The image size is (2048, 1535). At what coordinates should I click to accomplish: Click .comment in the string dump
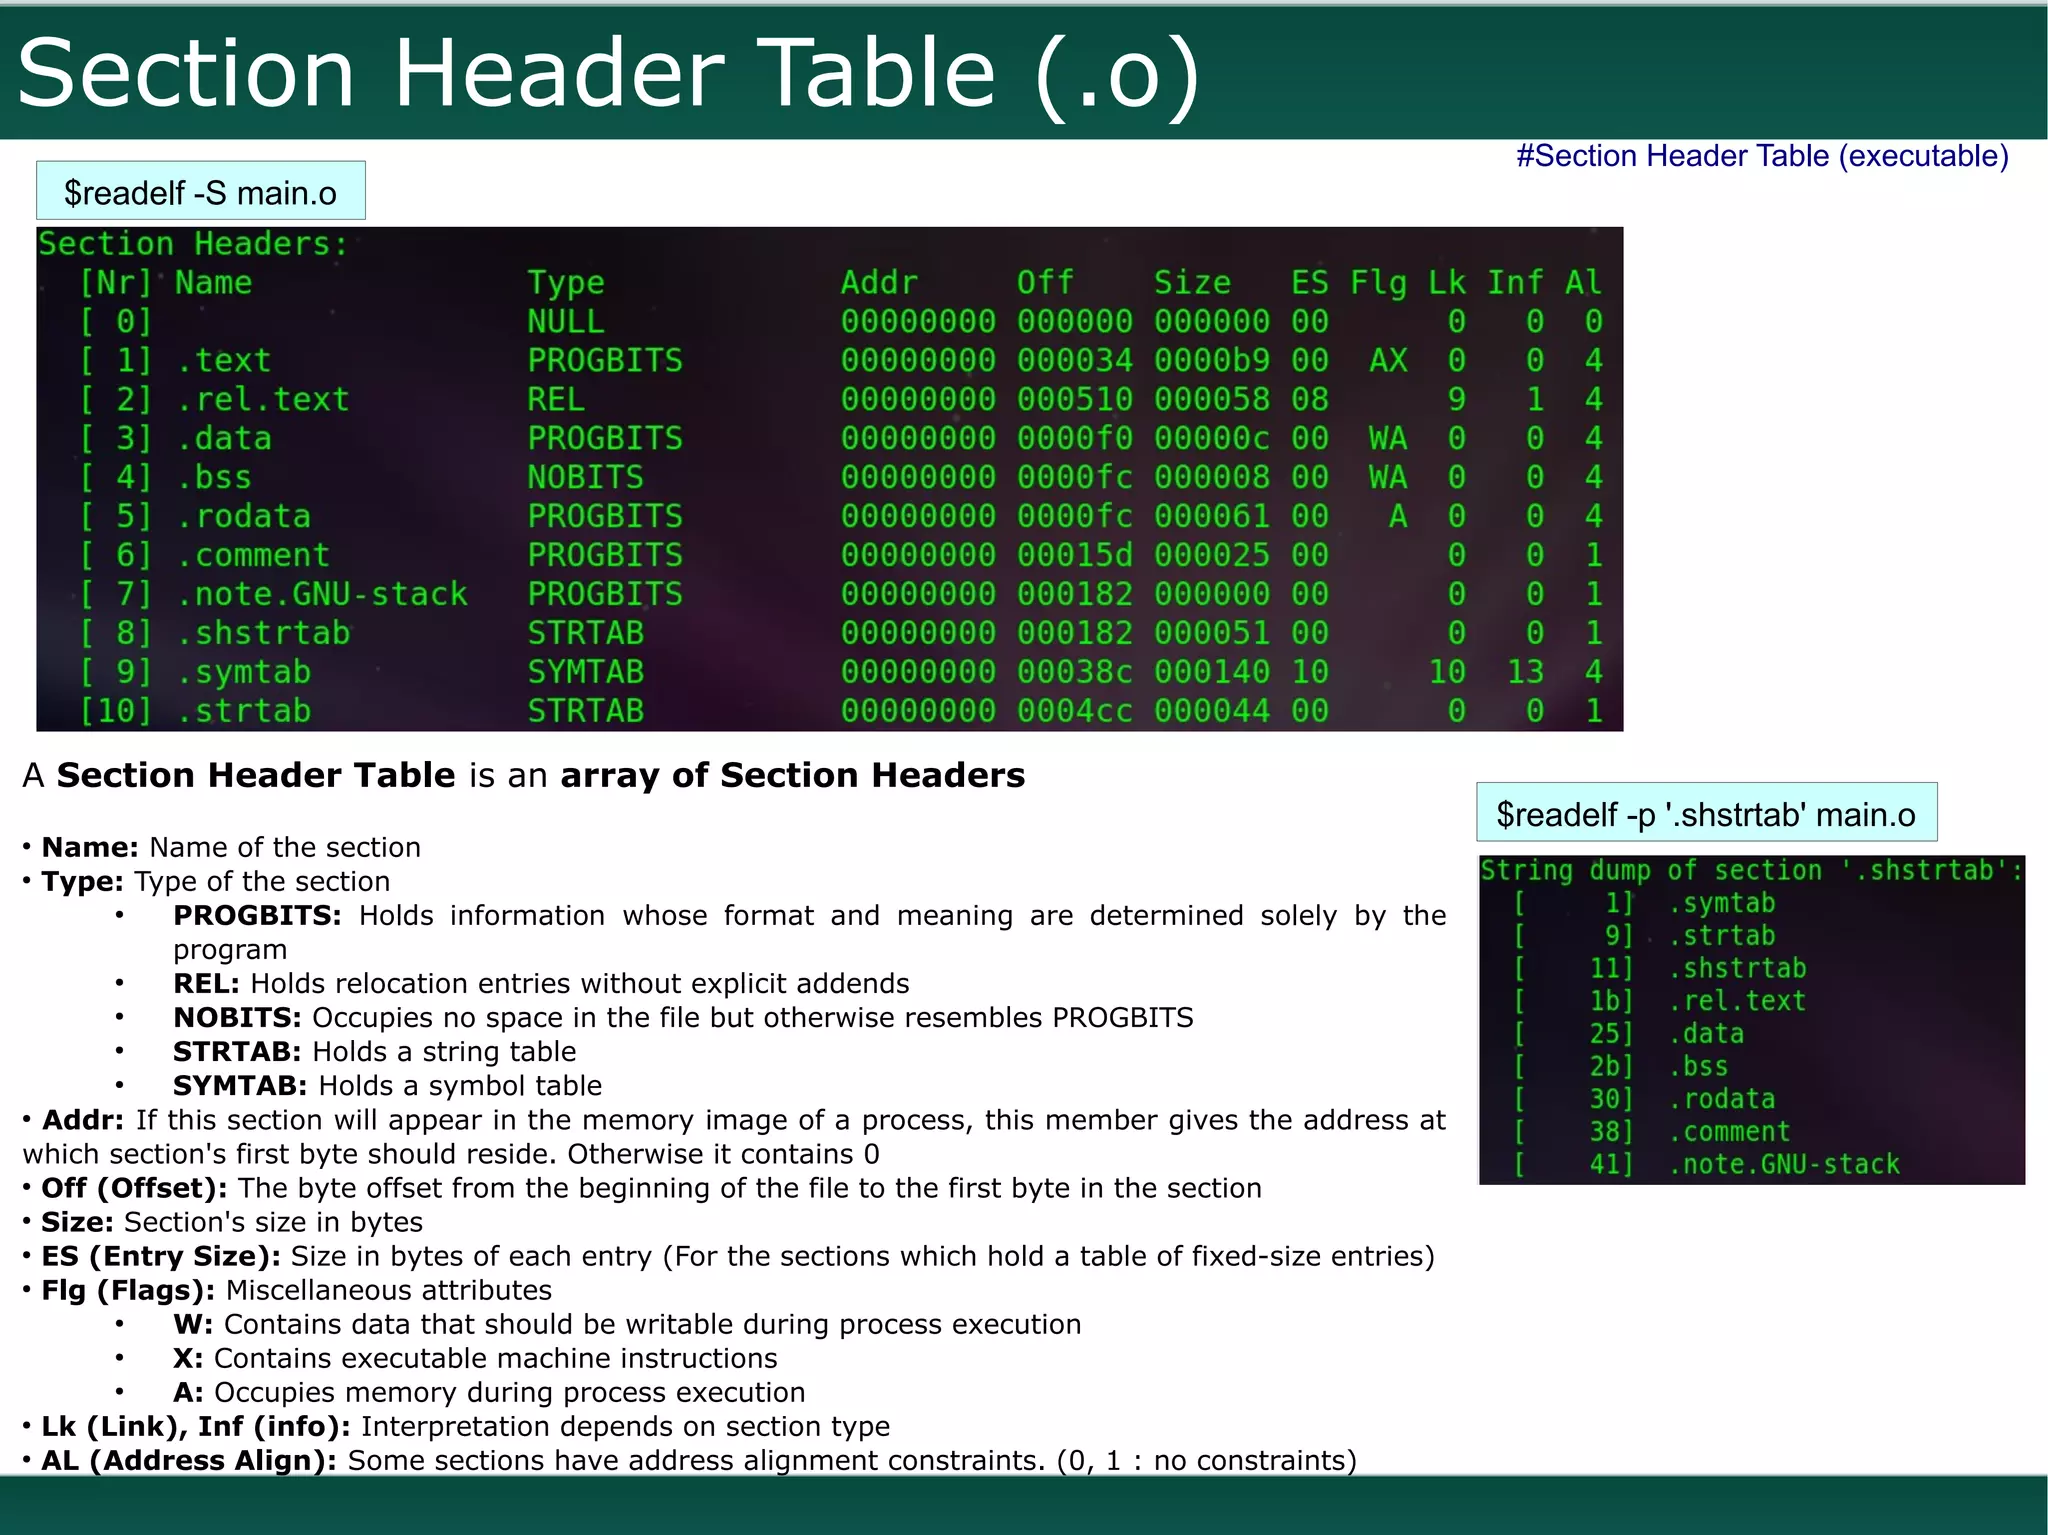pyautogui.click(x=1729, y=1132)
